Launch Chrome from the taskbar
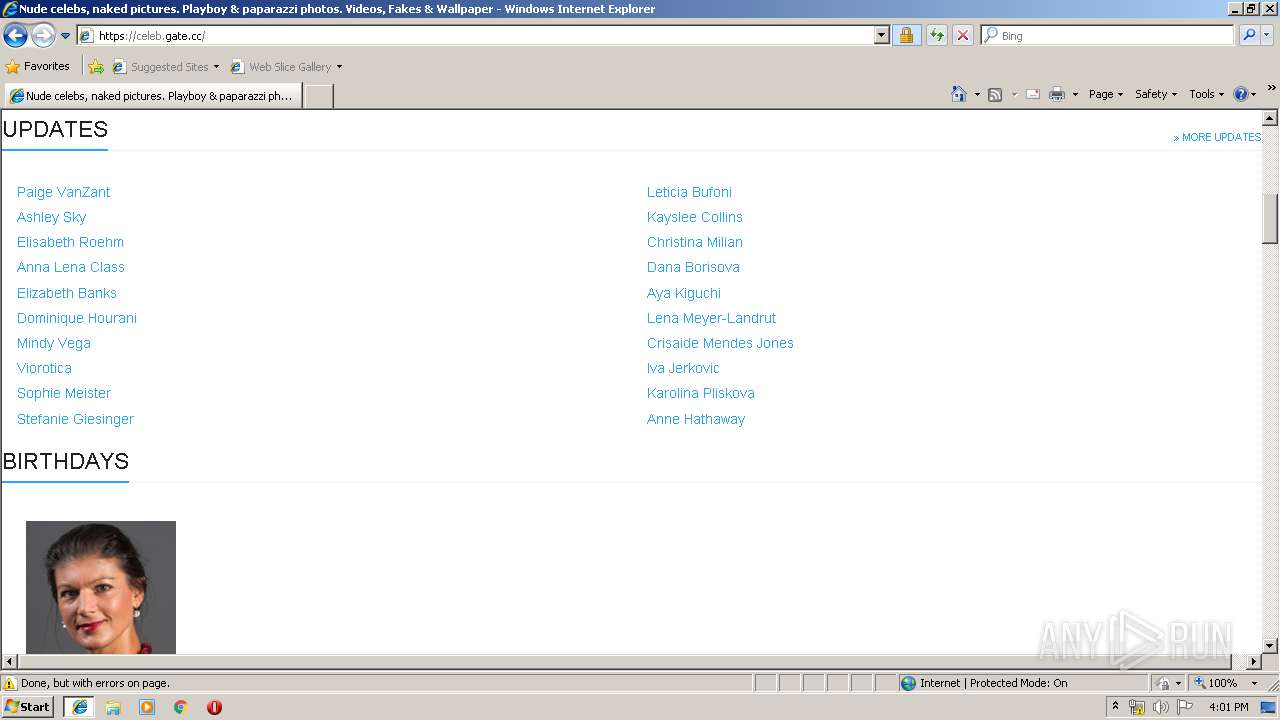Viewport: 1280px width, 720px height. pos(181,707)
